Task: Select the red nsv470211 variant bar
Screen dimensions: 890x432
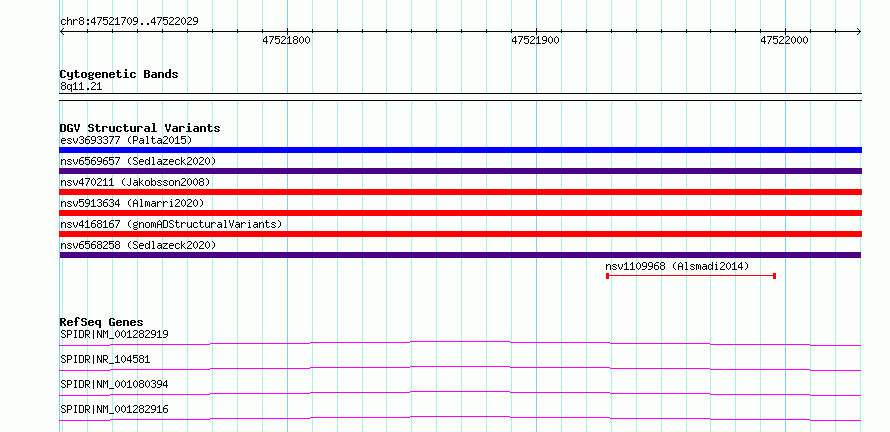Action: point(460,192)
